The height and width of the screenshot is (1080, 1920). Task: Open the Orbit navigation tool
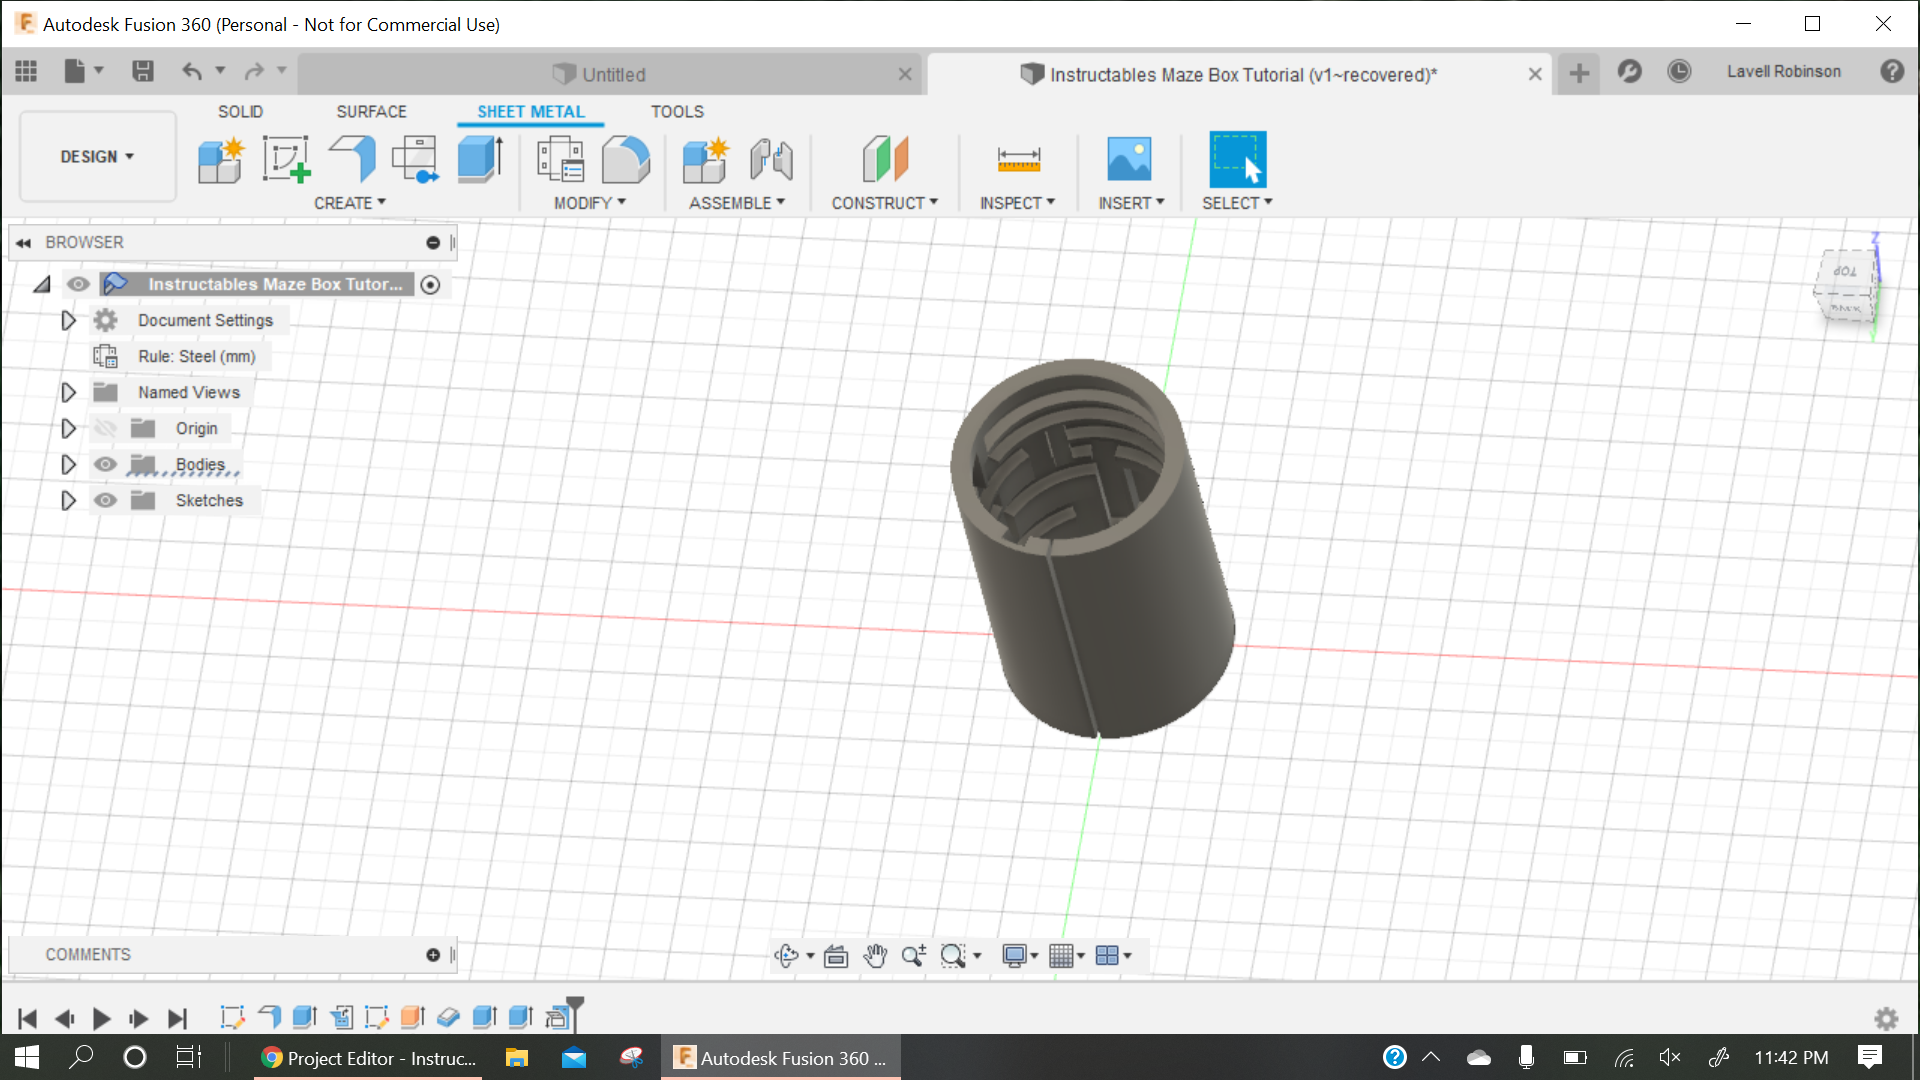(x=787, y=956)
